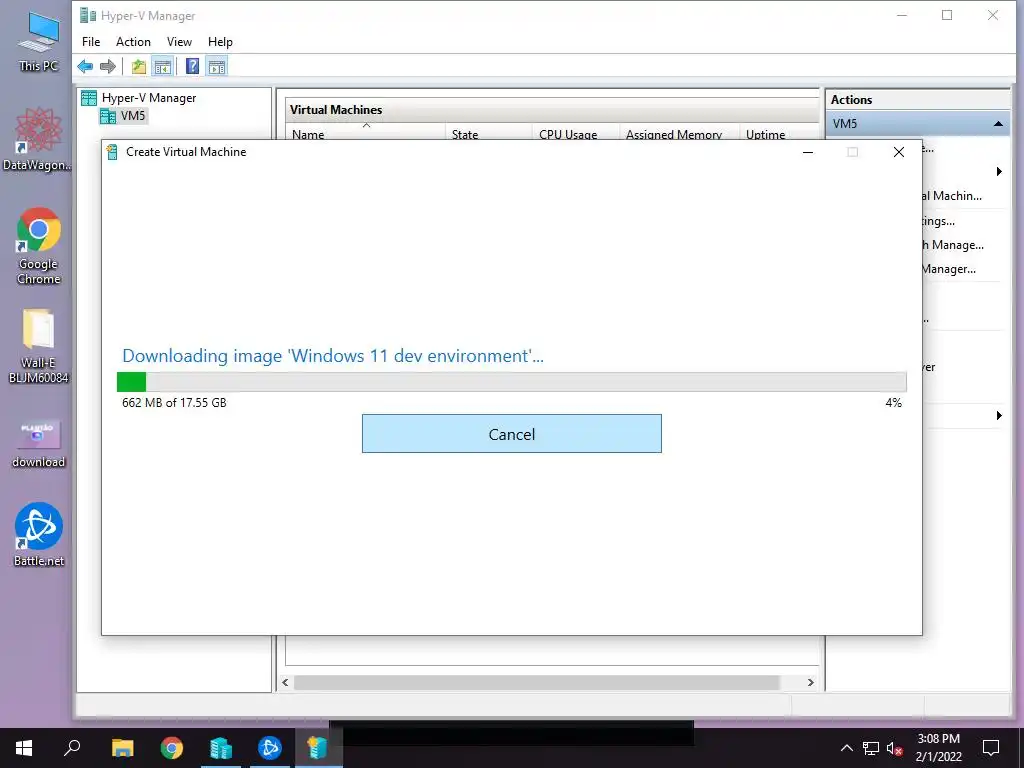Select Google Chrome desktop shortcut

[x=39, y=246]
